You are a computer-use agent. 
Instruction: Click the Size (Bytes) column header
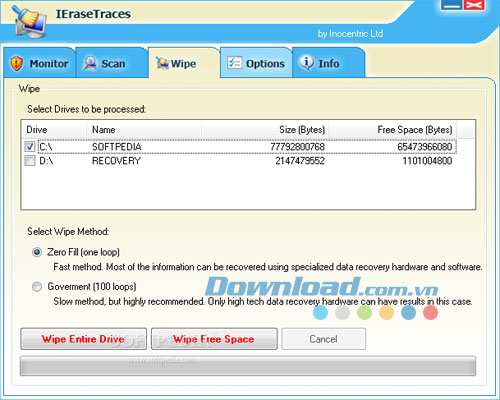tap(265, 130)
